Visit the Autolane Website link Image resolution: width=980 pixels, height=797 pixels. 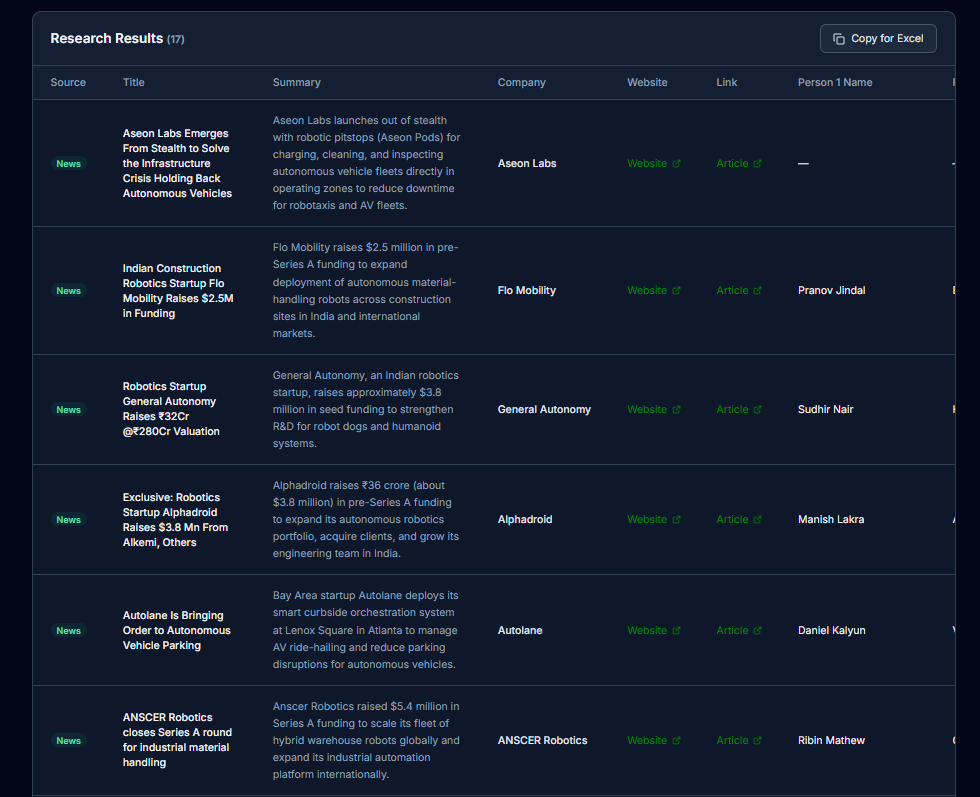(x=653, y=631)
